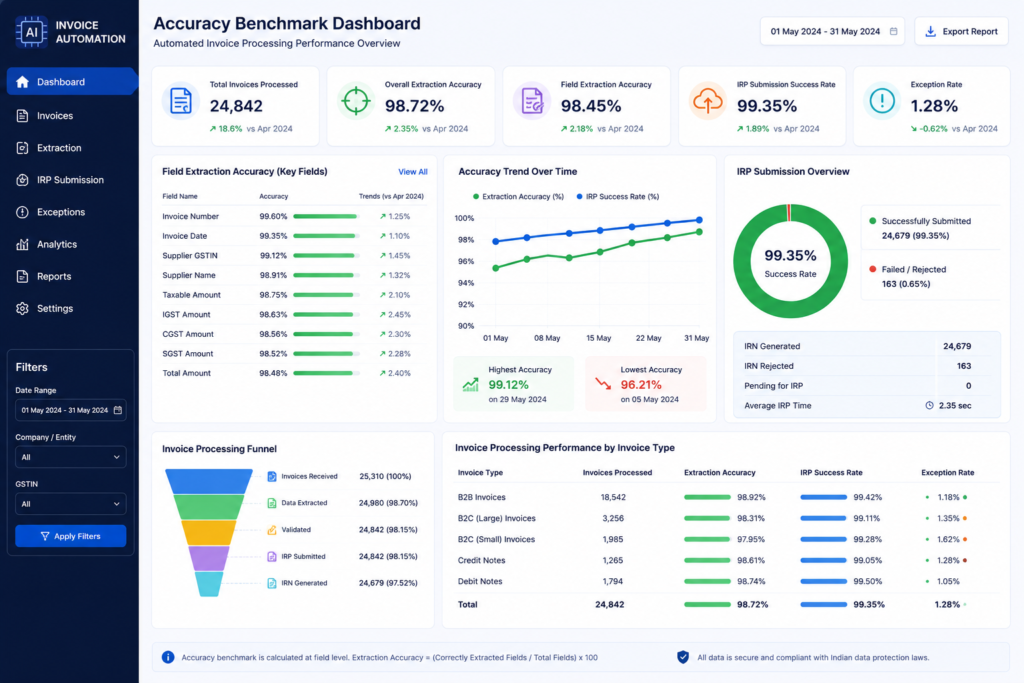Click the Reports icon in sidebar
Screen dimensions: 1024x683
(x=22, y=276)
